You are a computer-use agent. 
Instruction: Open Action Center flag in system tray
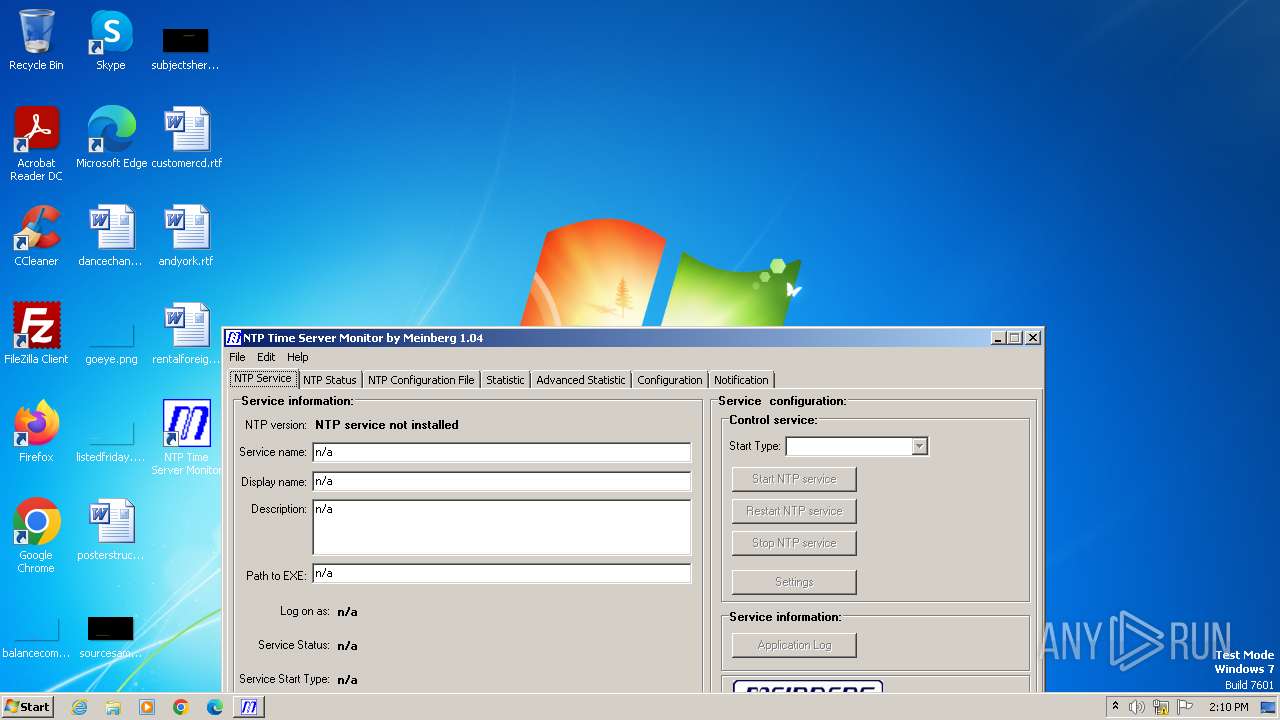[x=1185, y=707]
